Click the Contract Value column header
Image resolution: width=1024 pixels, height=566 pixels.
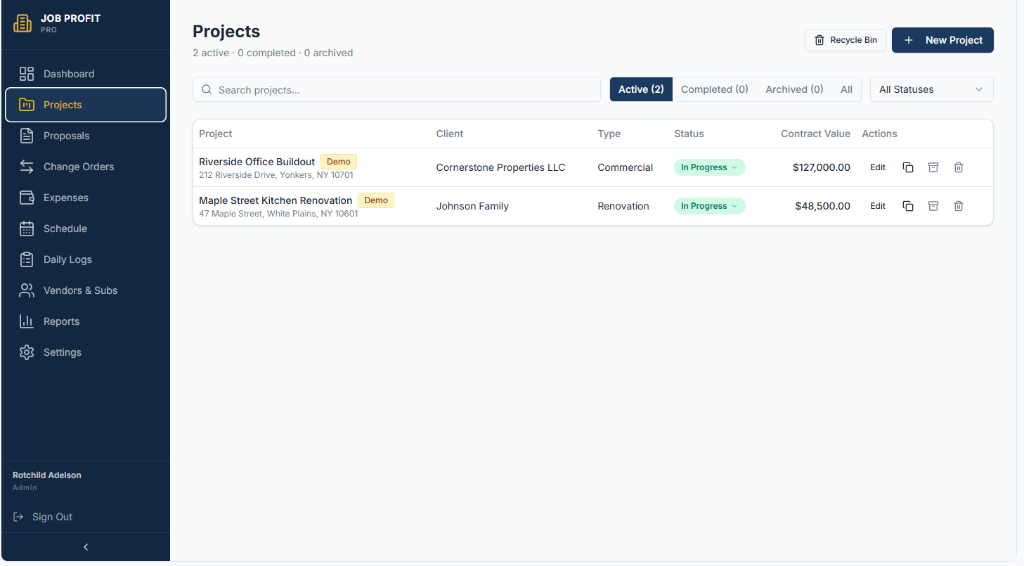point(815,134)
